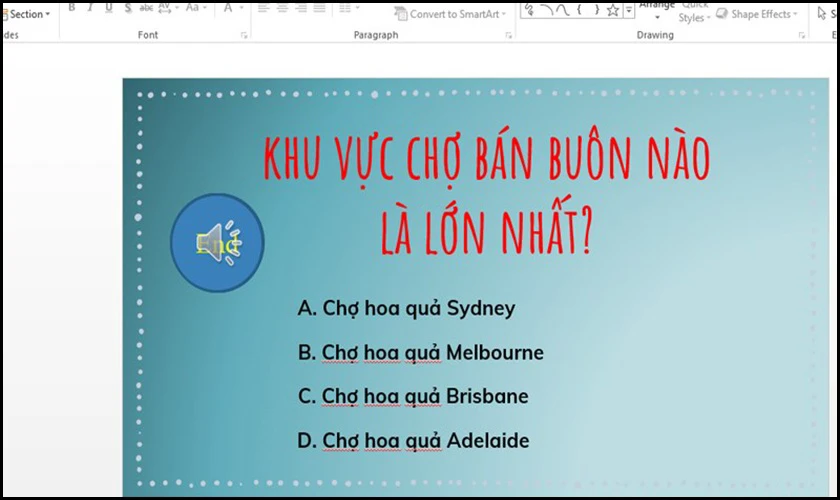The height and width of the screenshot is (500, 840).
Task: Click the speaker audio icon on the slide
Action: 219,243
